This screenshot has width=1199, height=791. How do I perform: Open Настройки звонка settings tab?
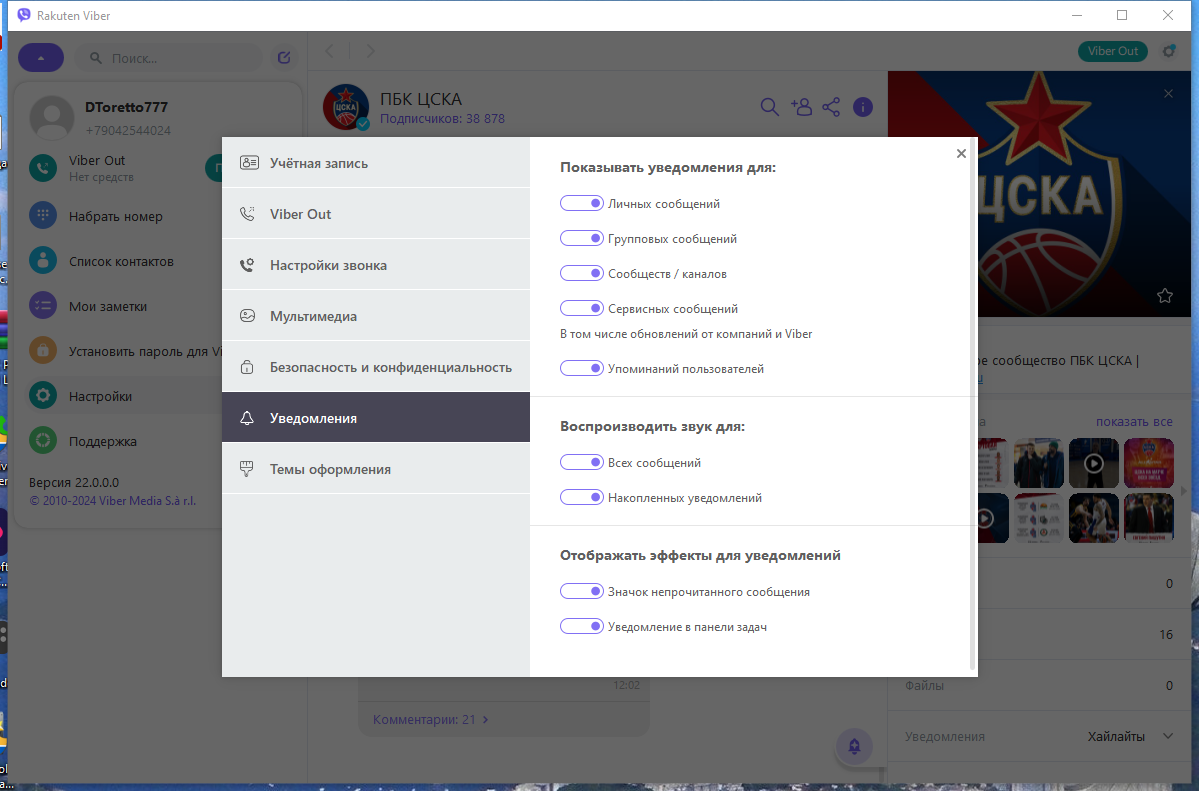click(375, 265)
